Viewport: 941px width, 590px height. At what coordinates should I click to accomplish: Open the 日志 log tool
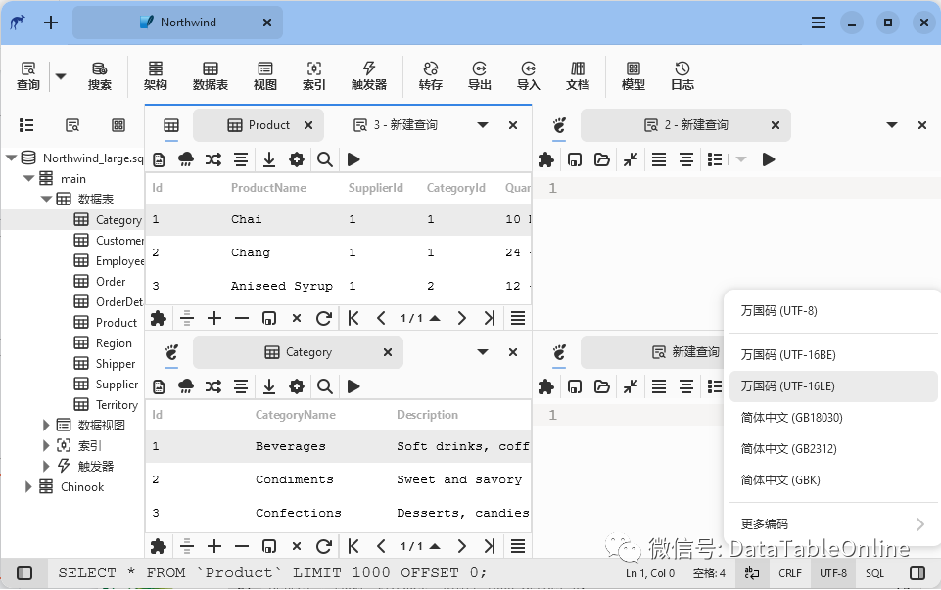pos(682,76)
